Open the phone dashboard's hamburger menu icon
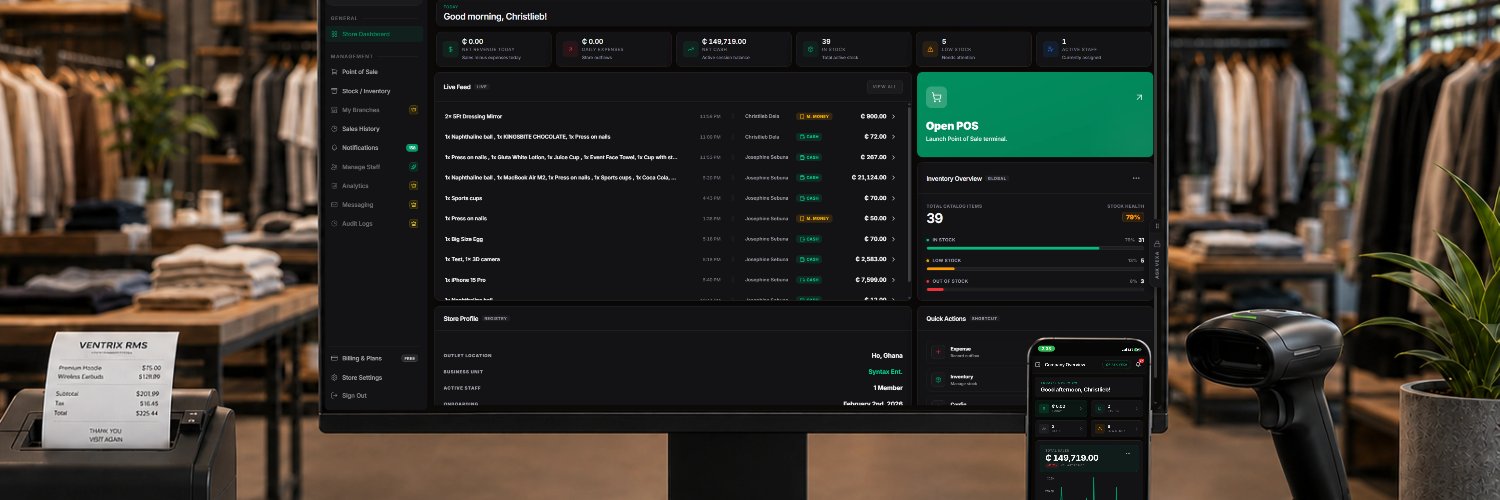The image size is (1500, 500). [x=1038, y=365]
